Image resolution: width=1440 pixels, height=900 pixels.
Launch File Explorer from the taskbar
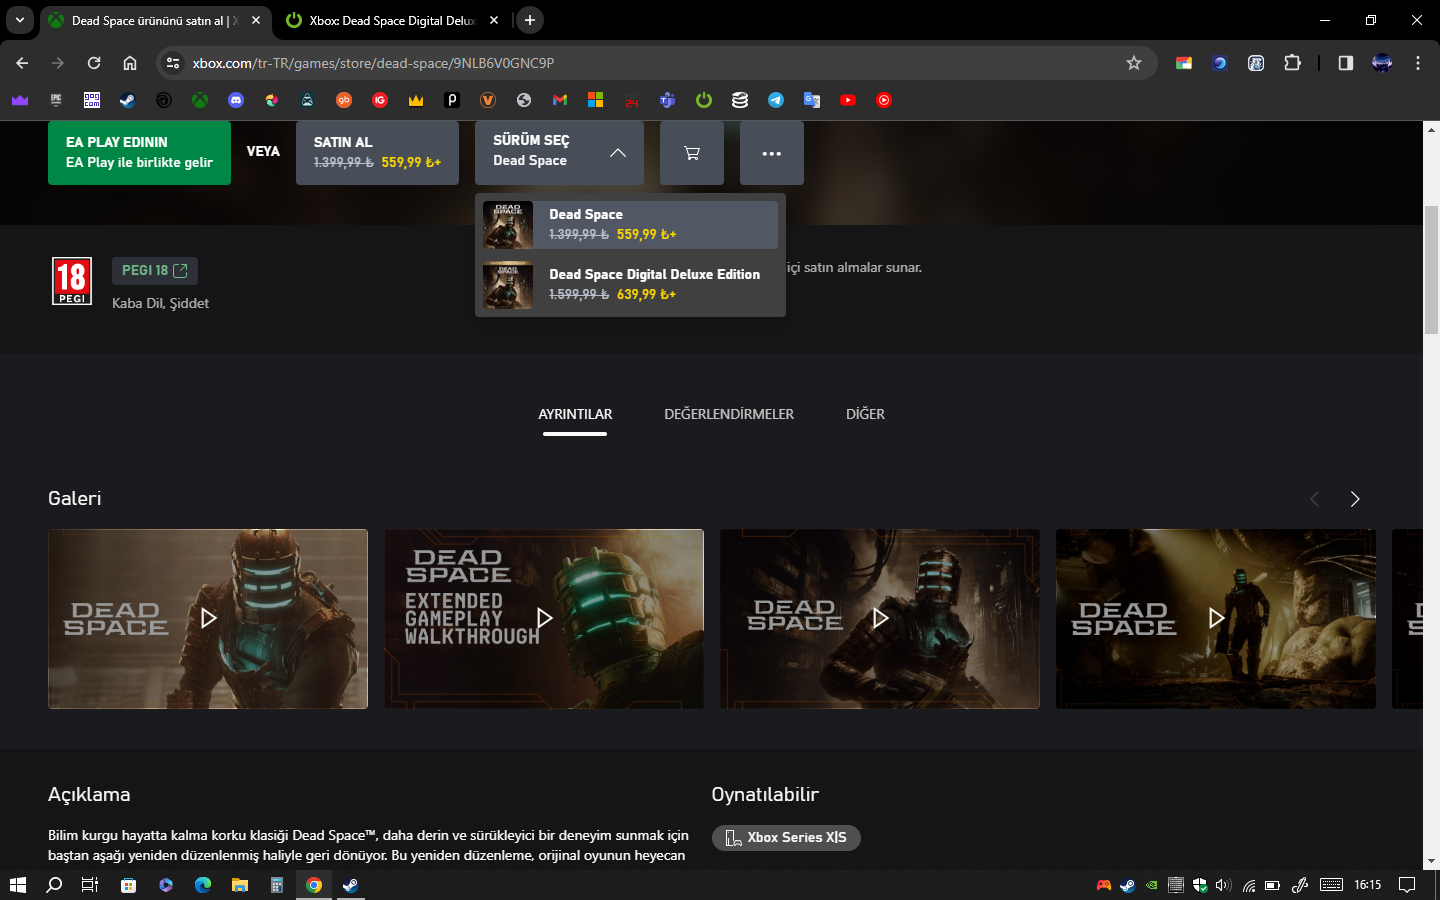[240, 885]
